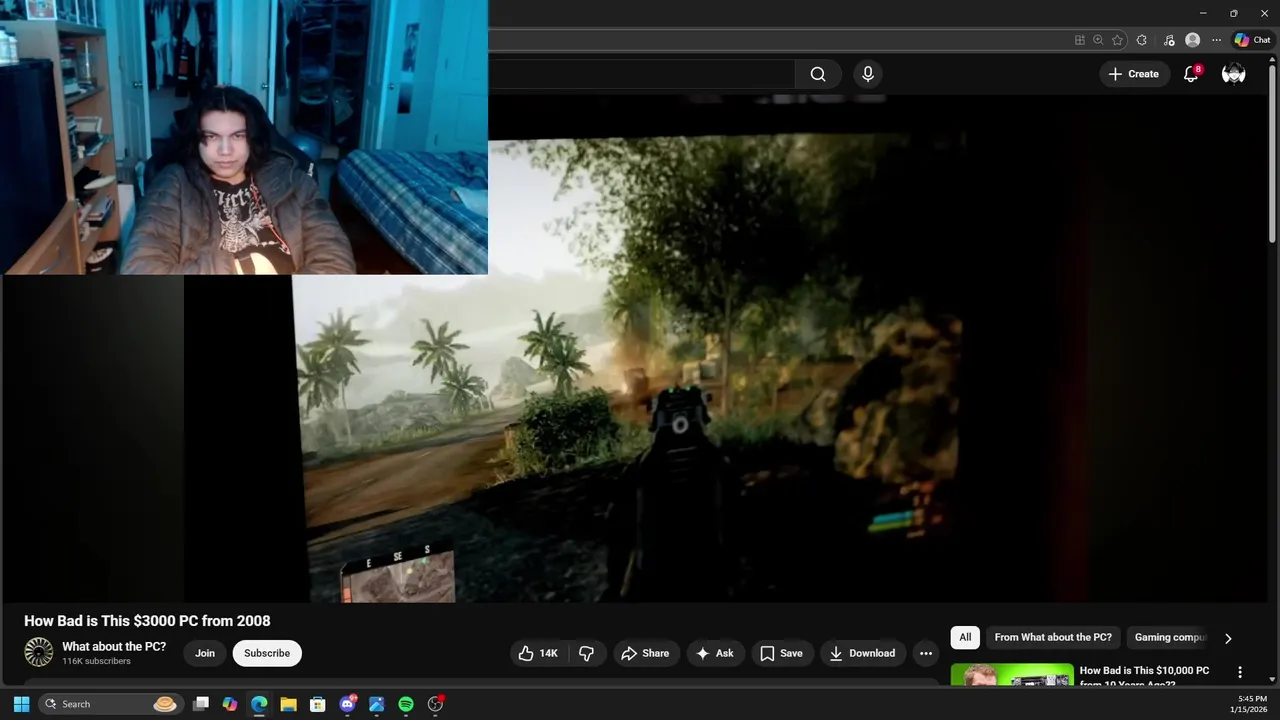The image size is (1280, 720).
Task: Open the What about the PC? channel name
Action: 114,647
